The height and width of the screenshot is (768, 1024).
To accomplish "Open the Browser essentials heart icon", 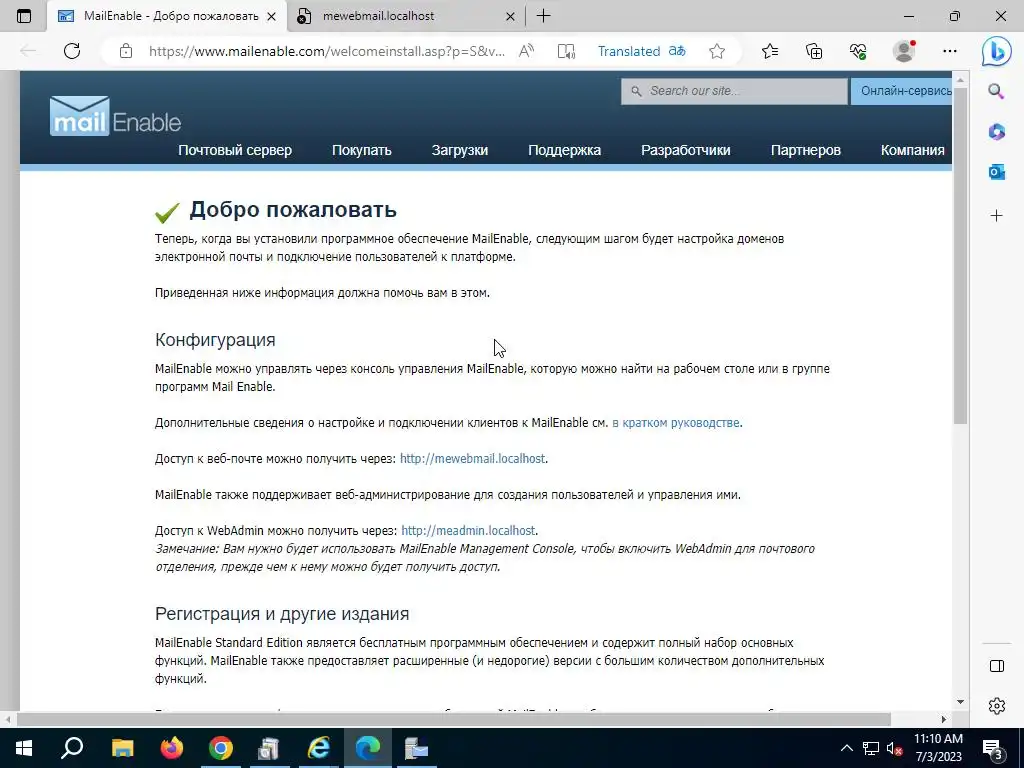I will point(858,51).
